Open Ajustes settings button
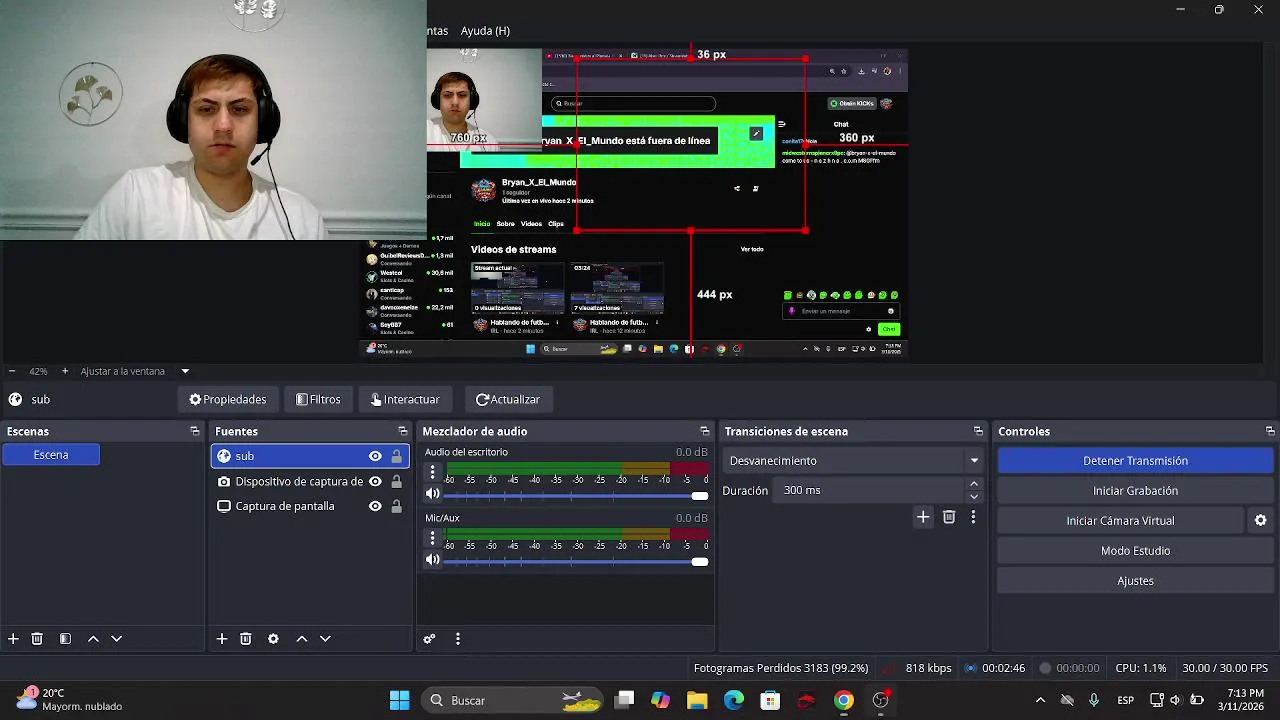 1135,581
